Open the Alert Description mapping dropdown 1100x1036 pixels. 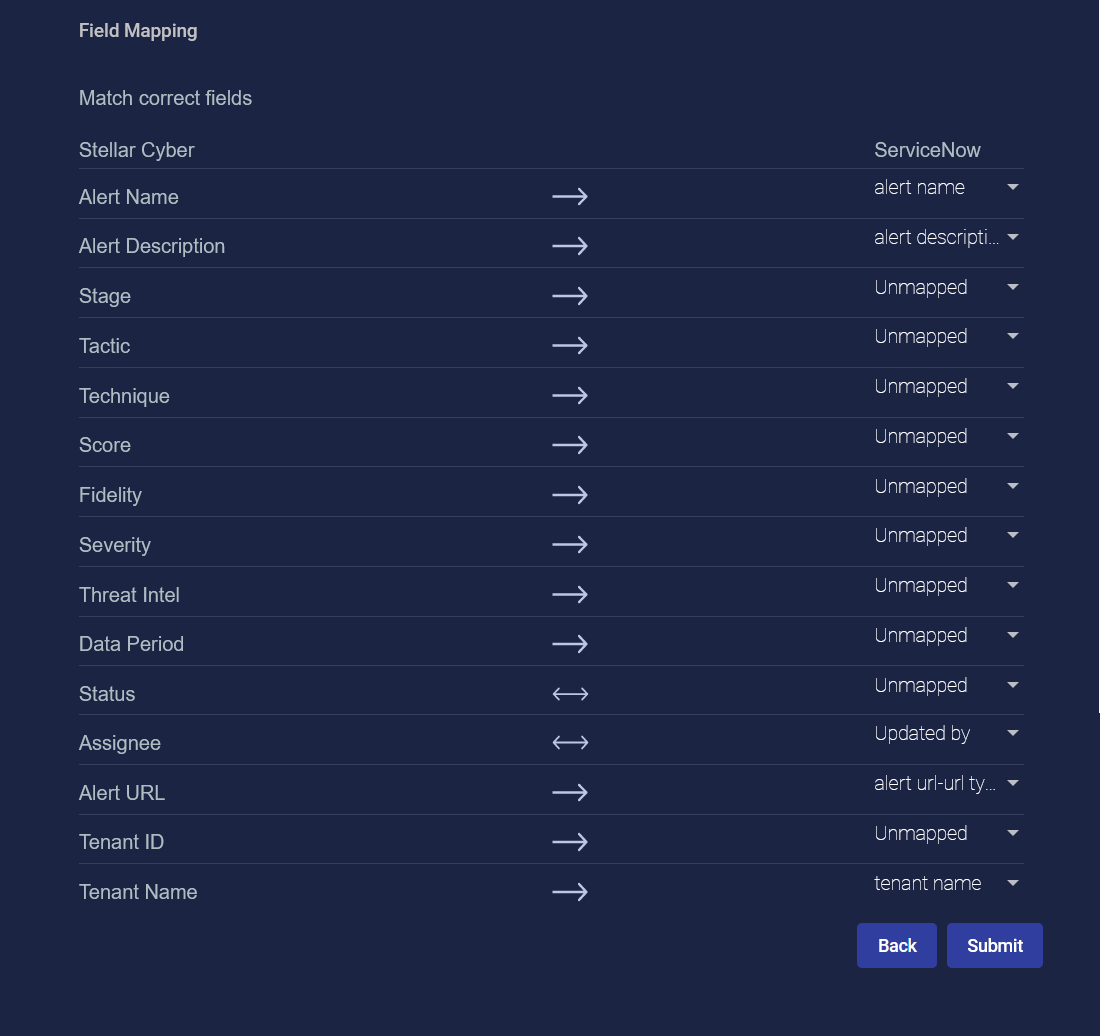tap(946, 237)
